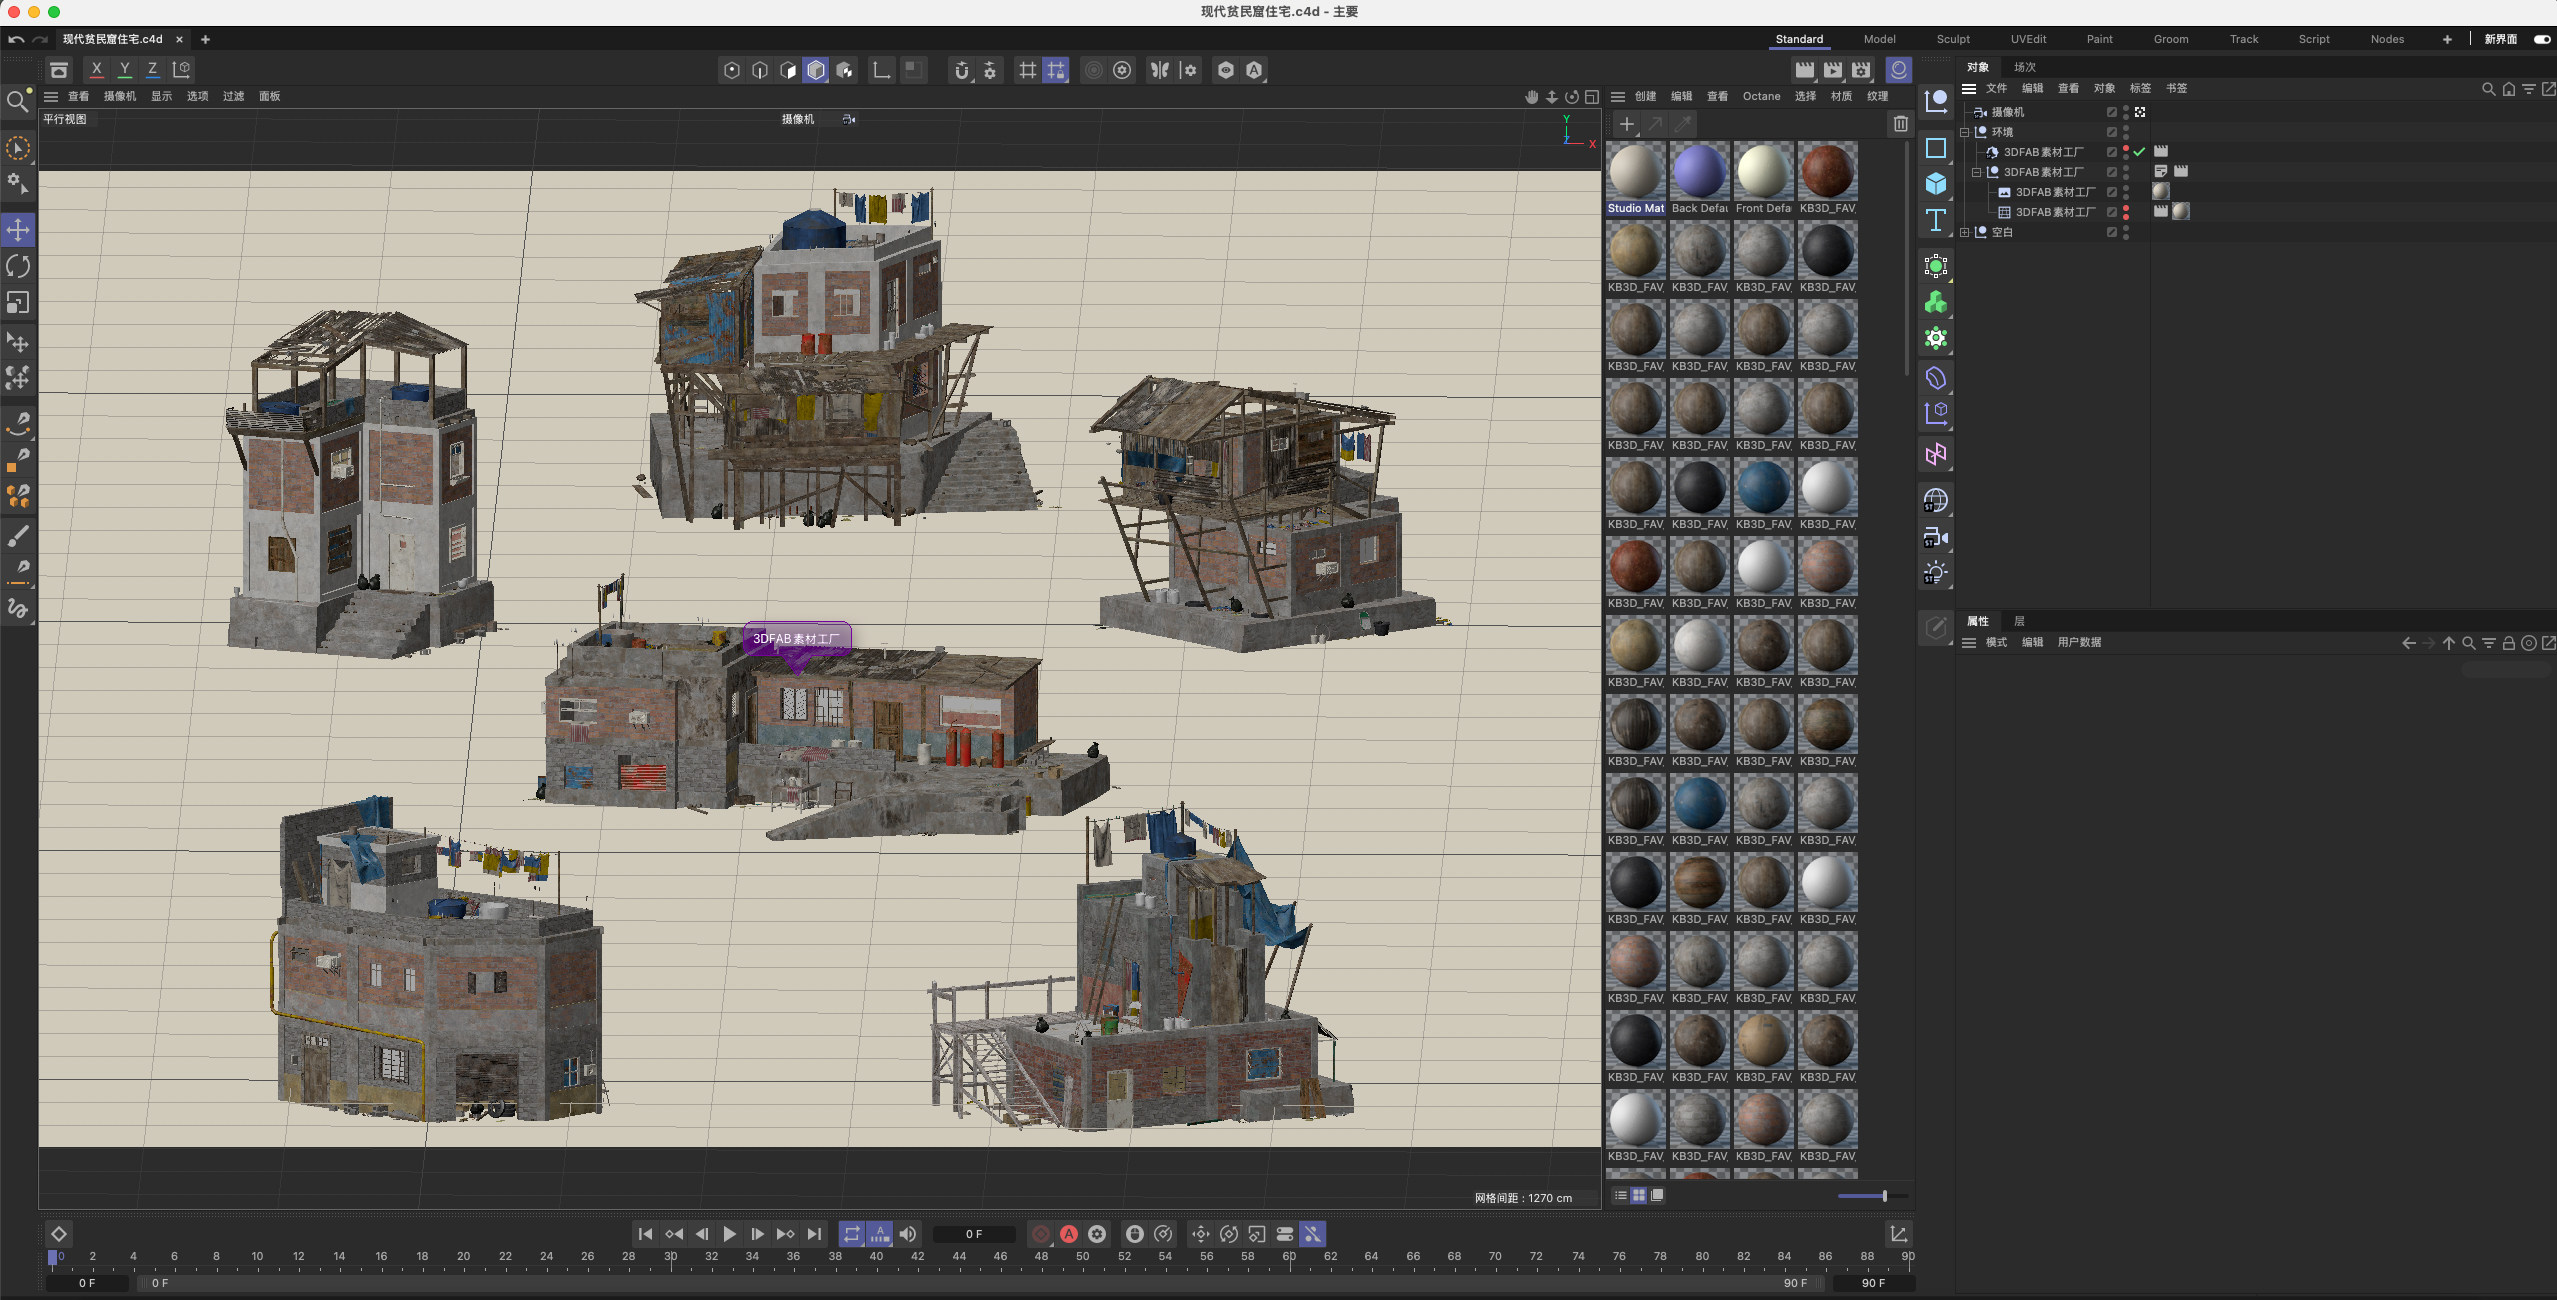Collapse the nested 3DFAB素材工厂 group node
Screen dimensions: 2557x1300
(x=1976, y=172)
